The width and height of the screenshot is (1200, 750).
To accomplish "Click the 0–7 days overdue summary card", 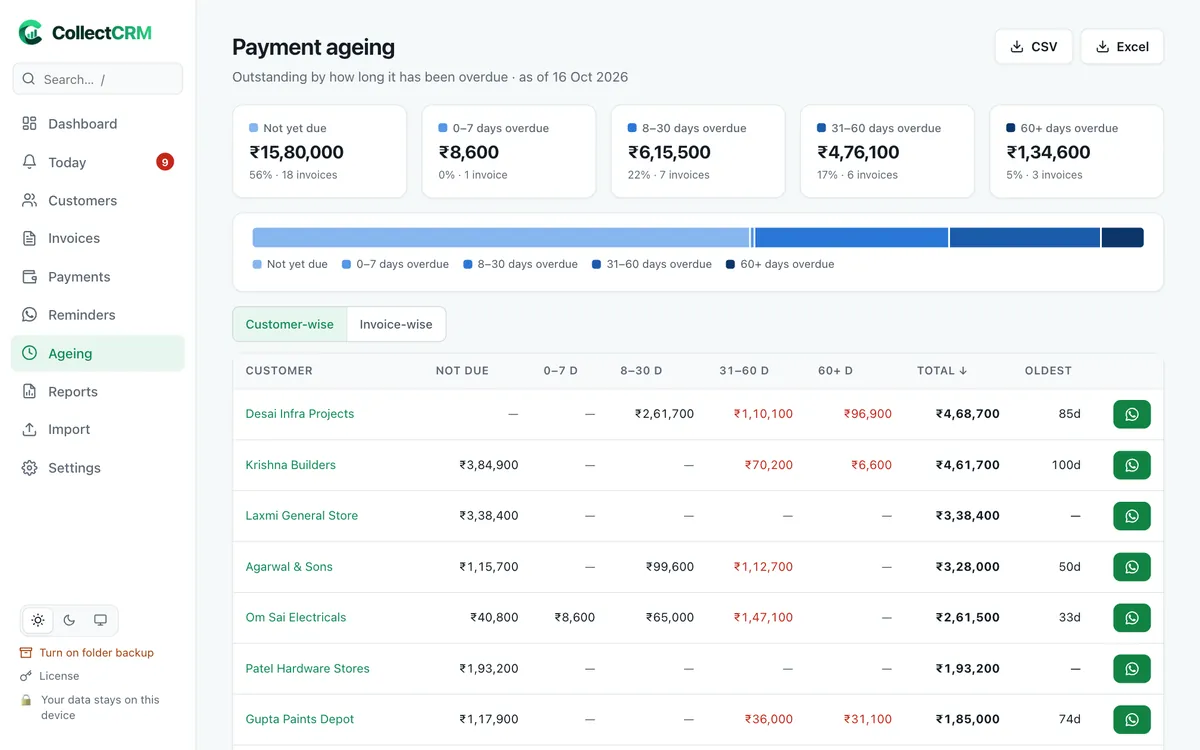I will click(x=509, y=152).
